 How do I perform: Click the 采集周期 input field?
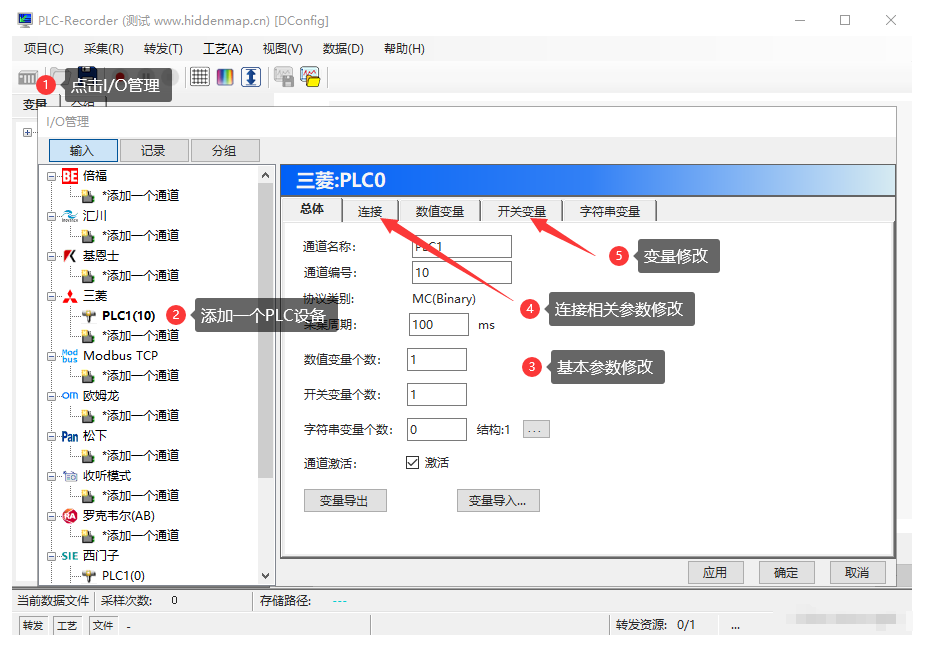tap(439, 325)
